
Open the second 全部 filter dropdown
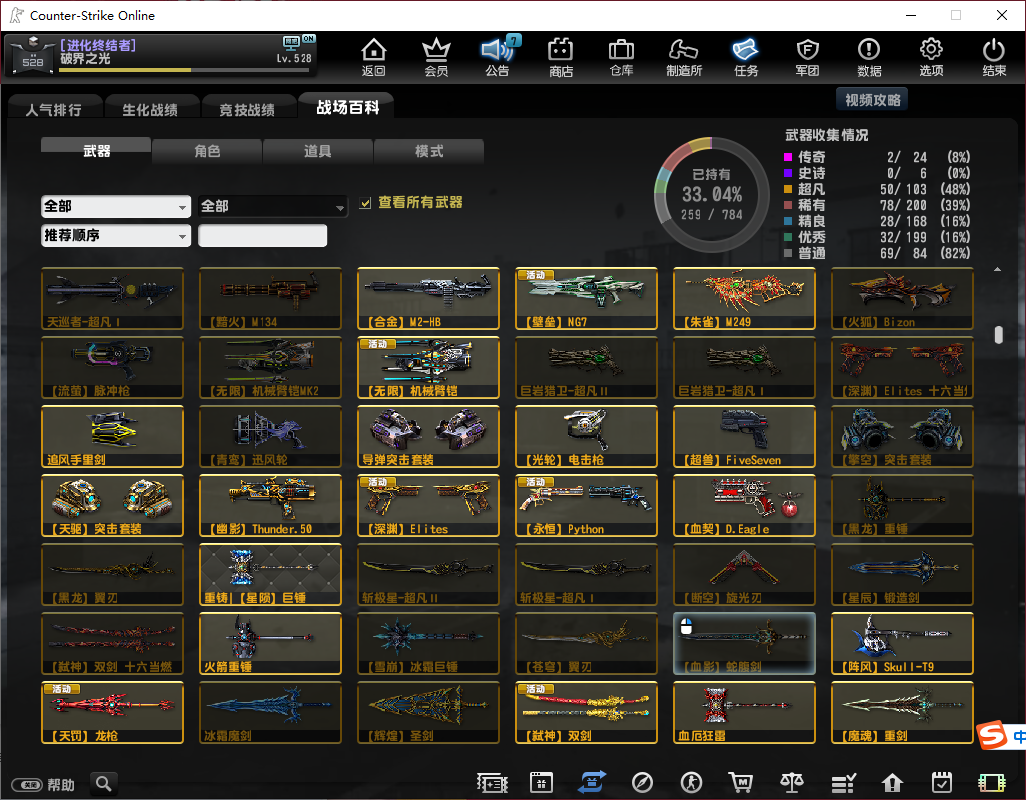tap(273, 206)
